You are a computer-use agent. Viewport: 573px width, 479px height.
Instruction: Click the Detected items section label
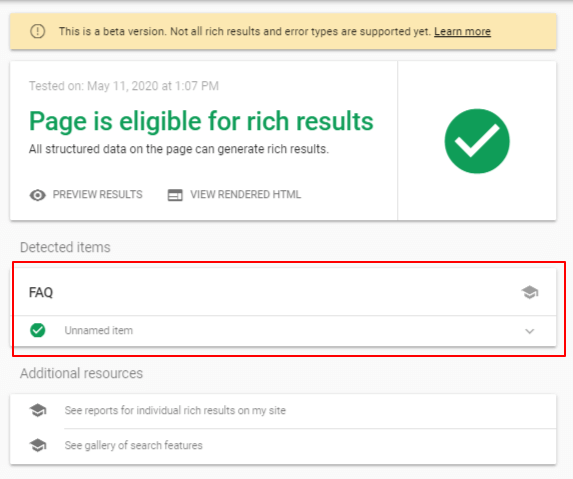[x=65, y=247]
